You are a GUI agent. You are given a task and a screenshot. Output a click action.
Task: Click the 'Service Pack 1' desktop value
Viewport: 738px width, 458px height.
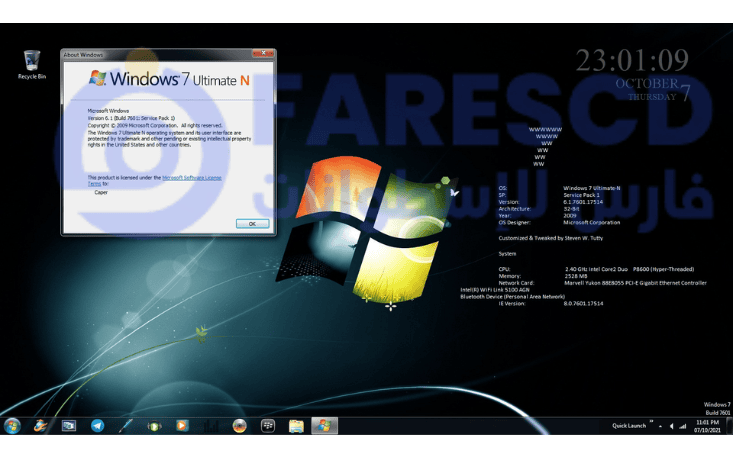point(582,195)
